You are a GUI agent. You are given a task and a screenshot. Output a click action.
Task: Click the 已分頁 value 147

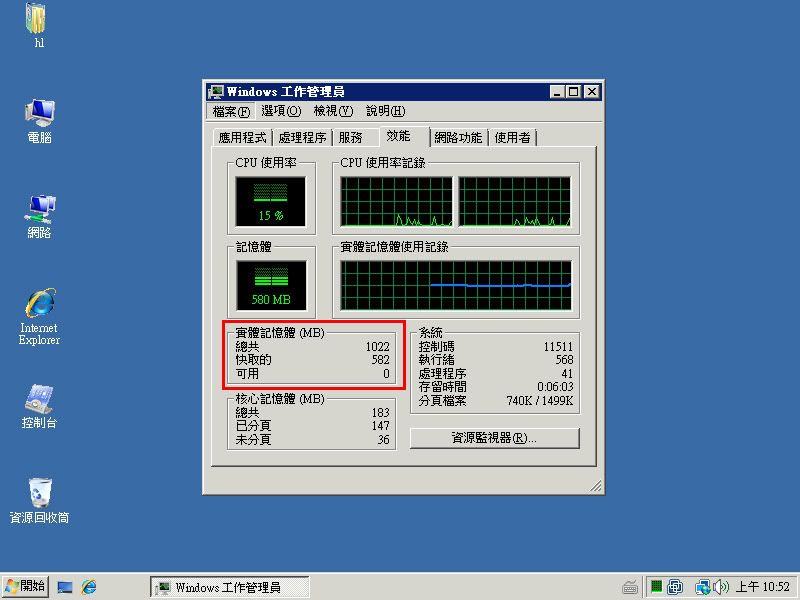pyautogui.click(x=381, y=426)
